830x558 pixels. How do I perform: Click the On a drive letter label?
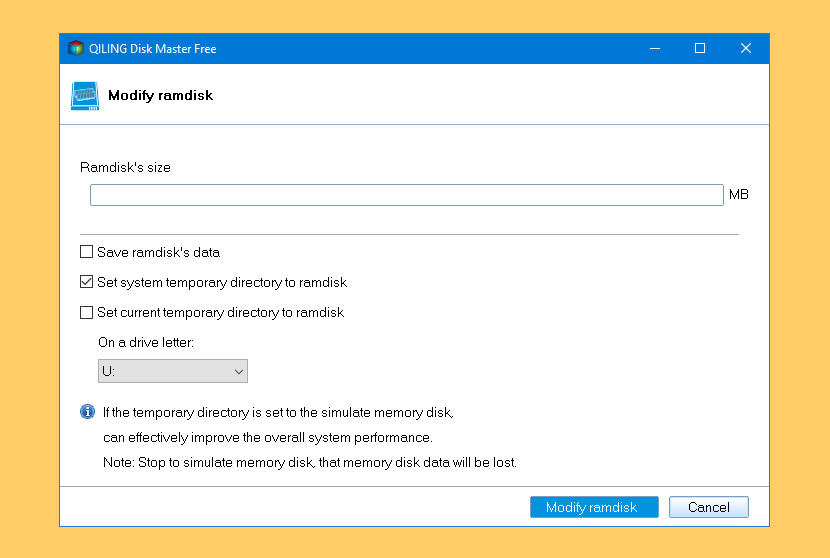(145, 342)
